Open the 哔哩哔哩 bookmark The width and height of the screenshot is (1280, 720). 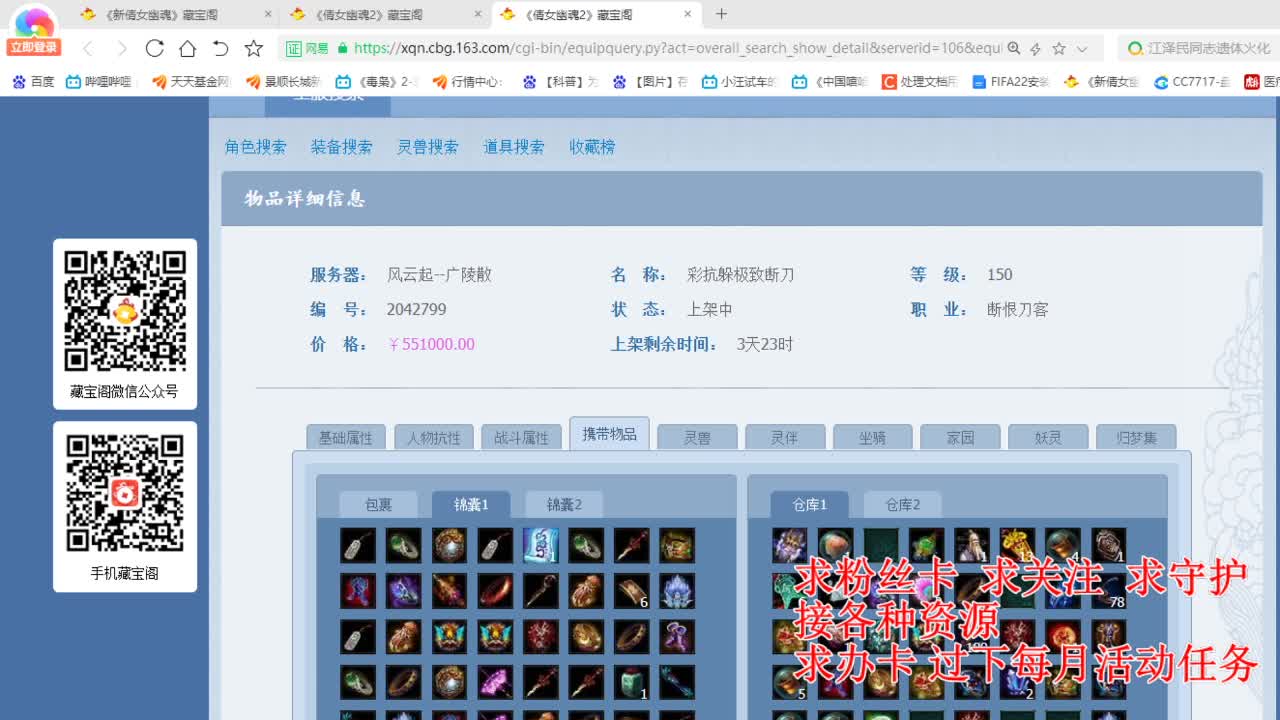click(x=98, y=82)
